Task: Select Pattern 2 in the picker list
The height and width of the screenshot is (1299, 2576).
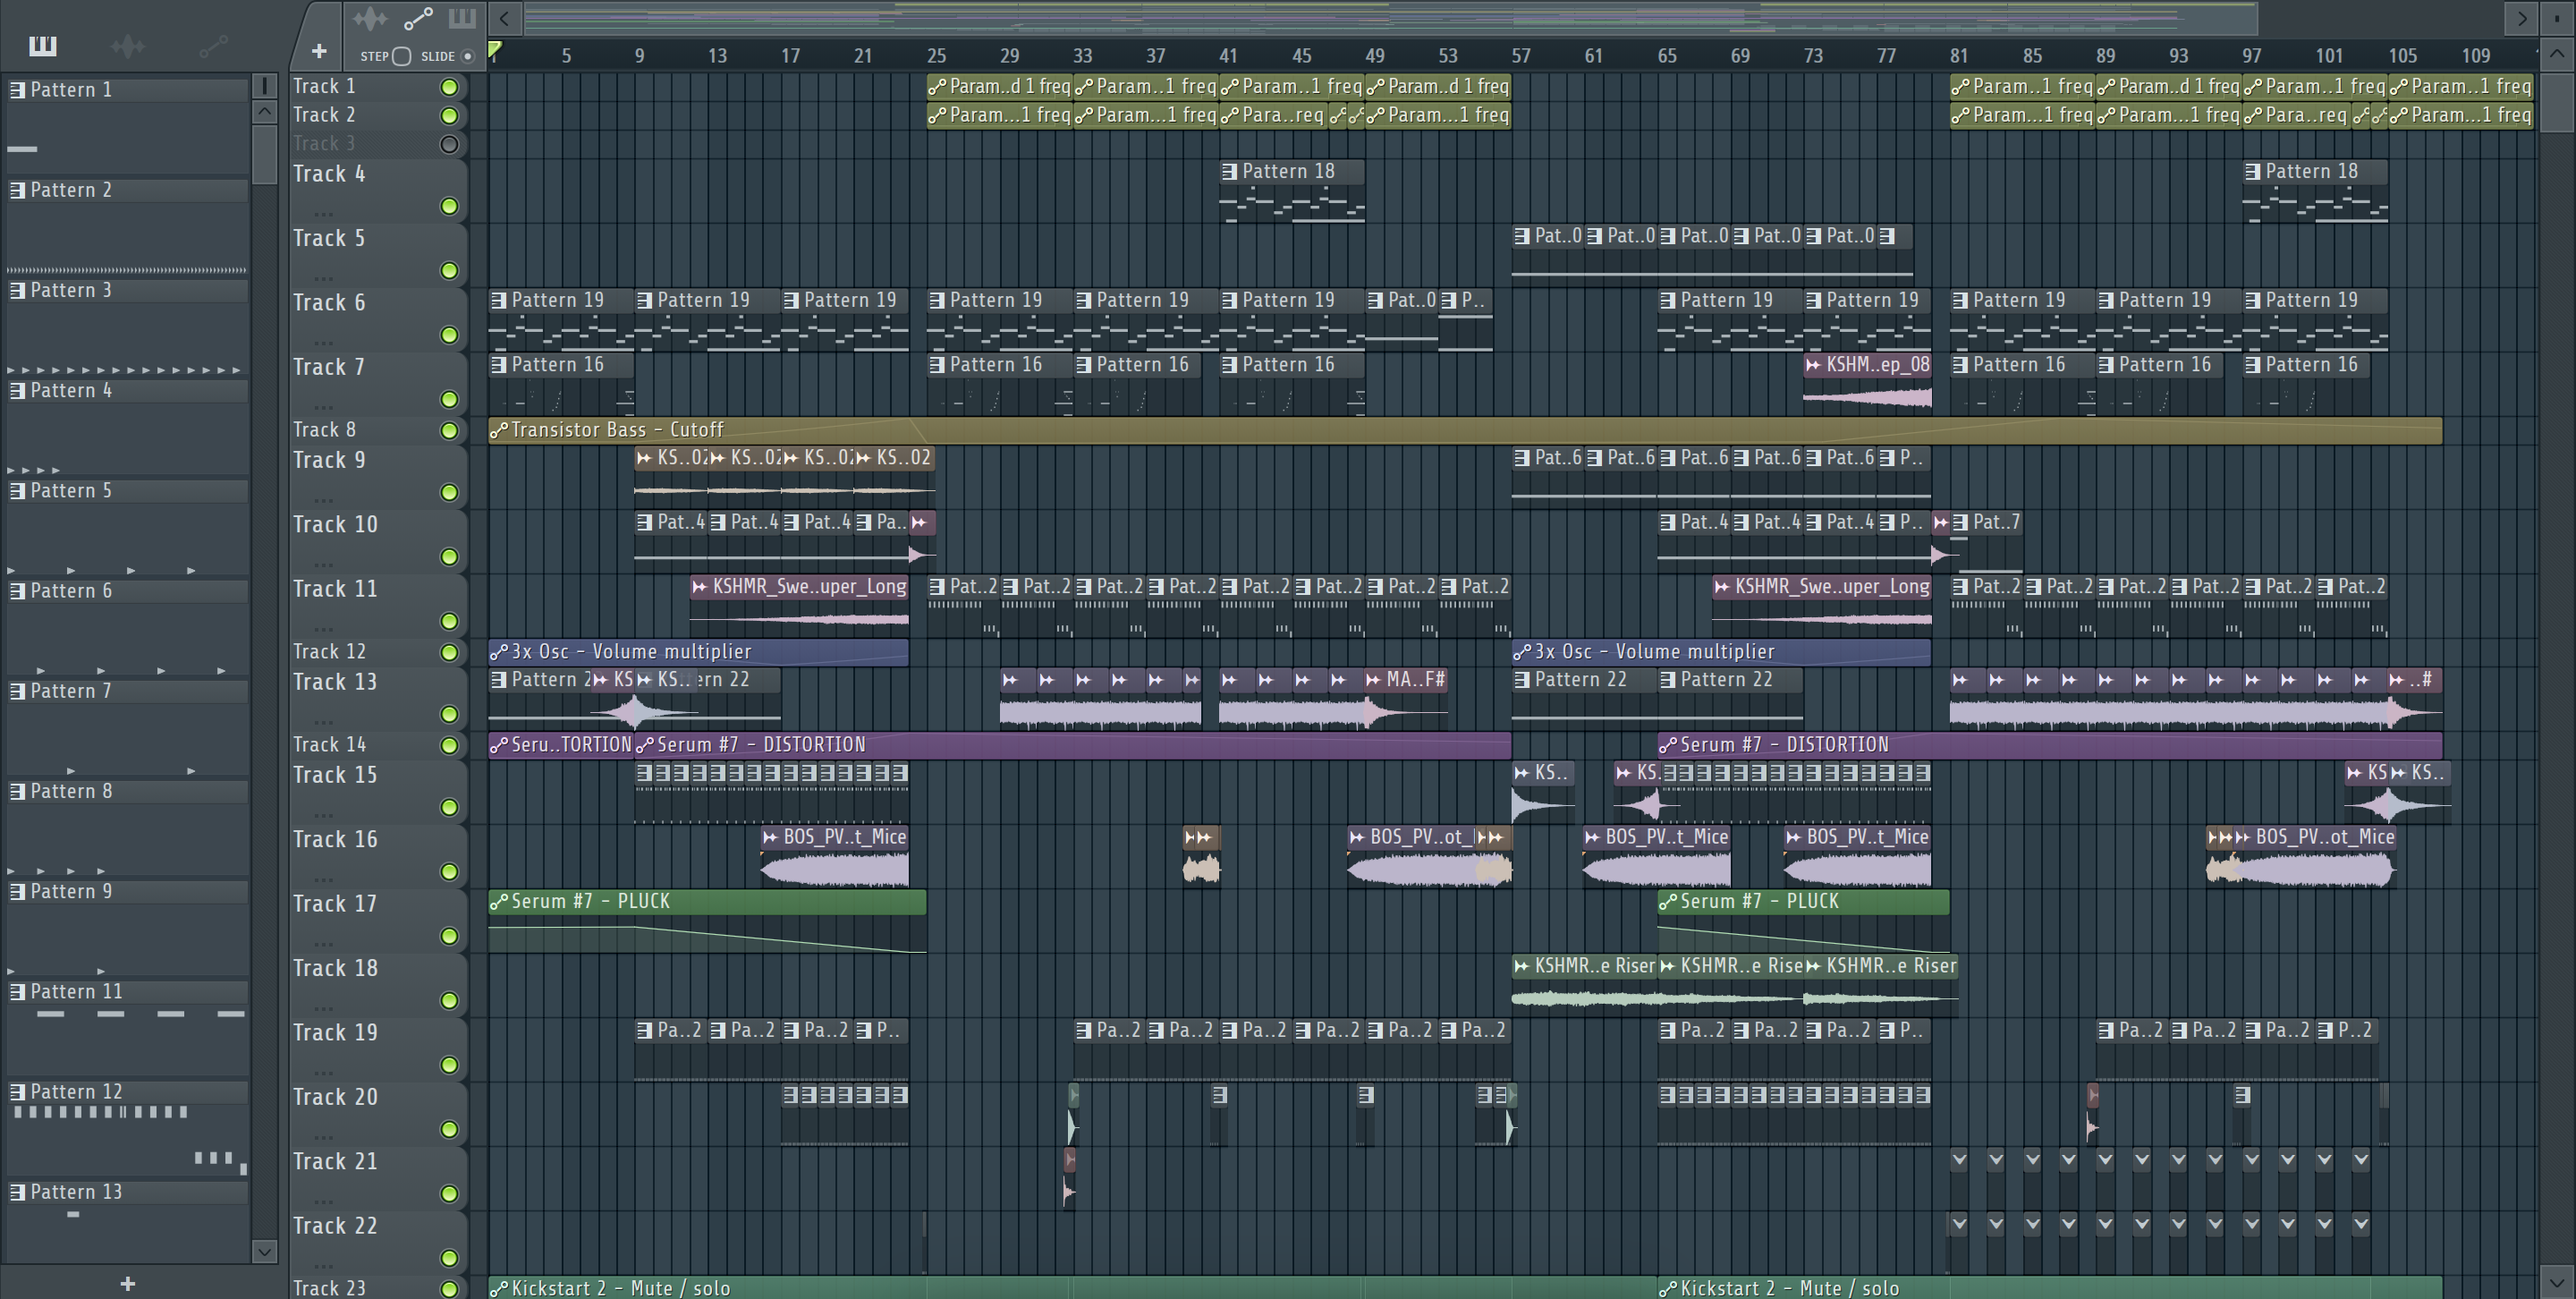Action: pyautogui.click(x=127, y=190)
